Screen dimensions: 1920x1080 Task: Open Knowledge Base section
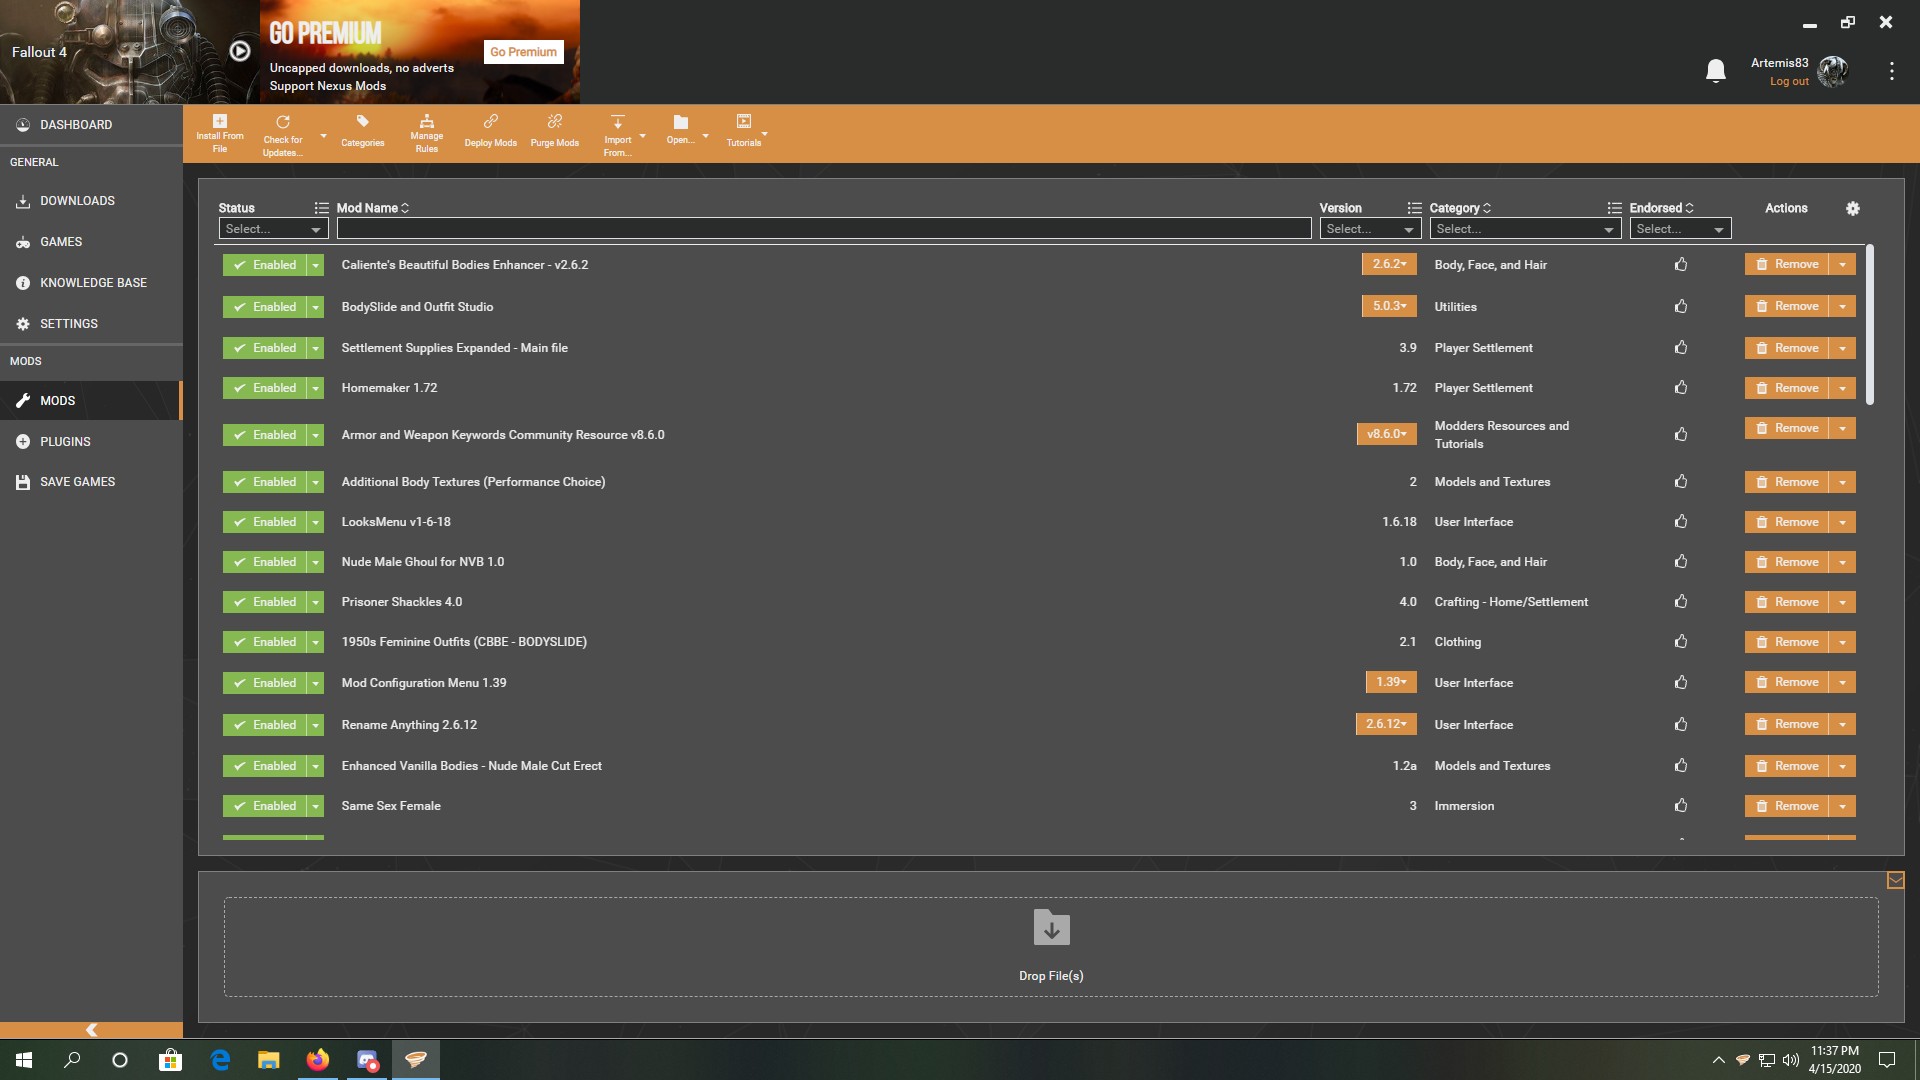[91, 283]
